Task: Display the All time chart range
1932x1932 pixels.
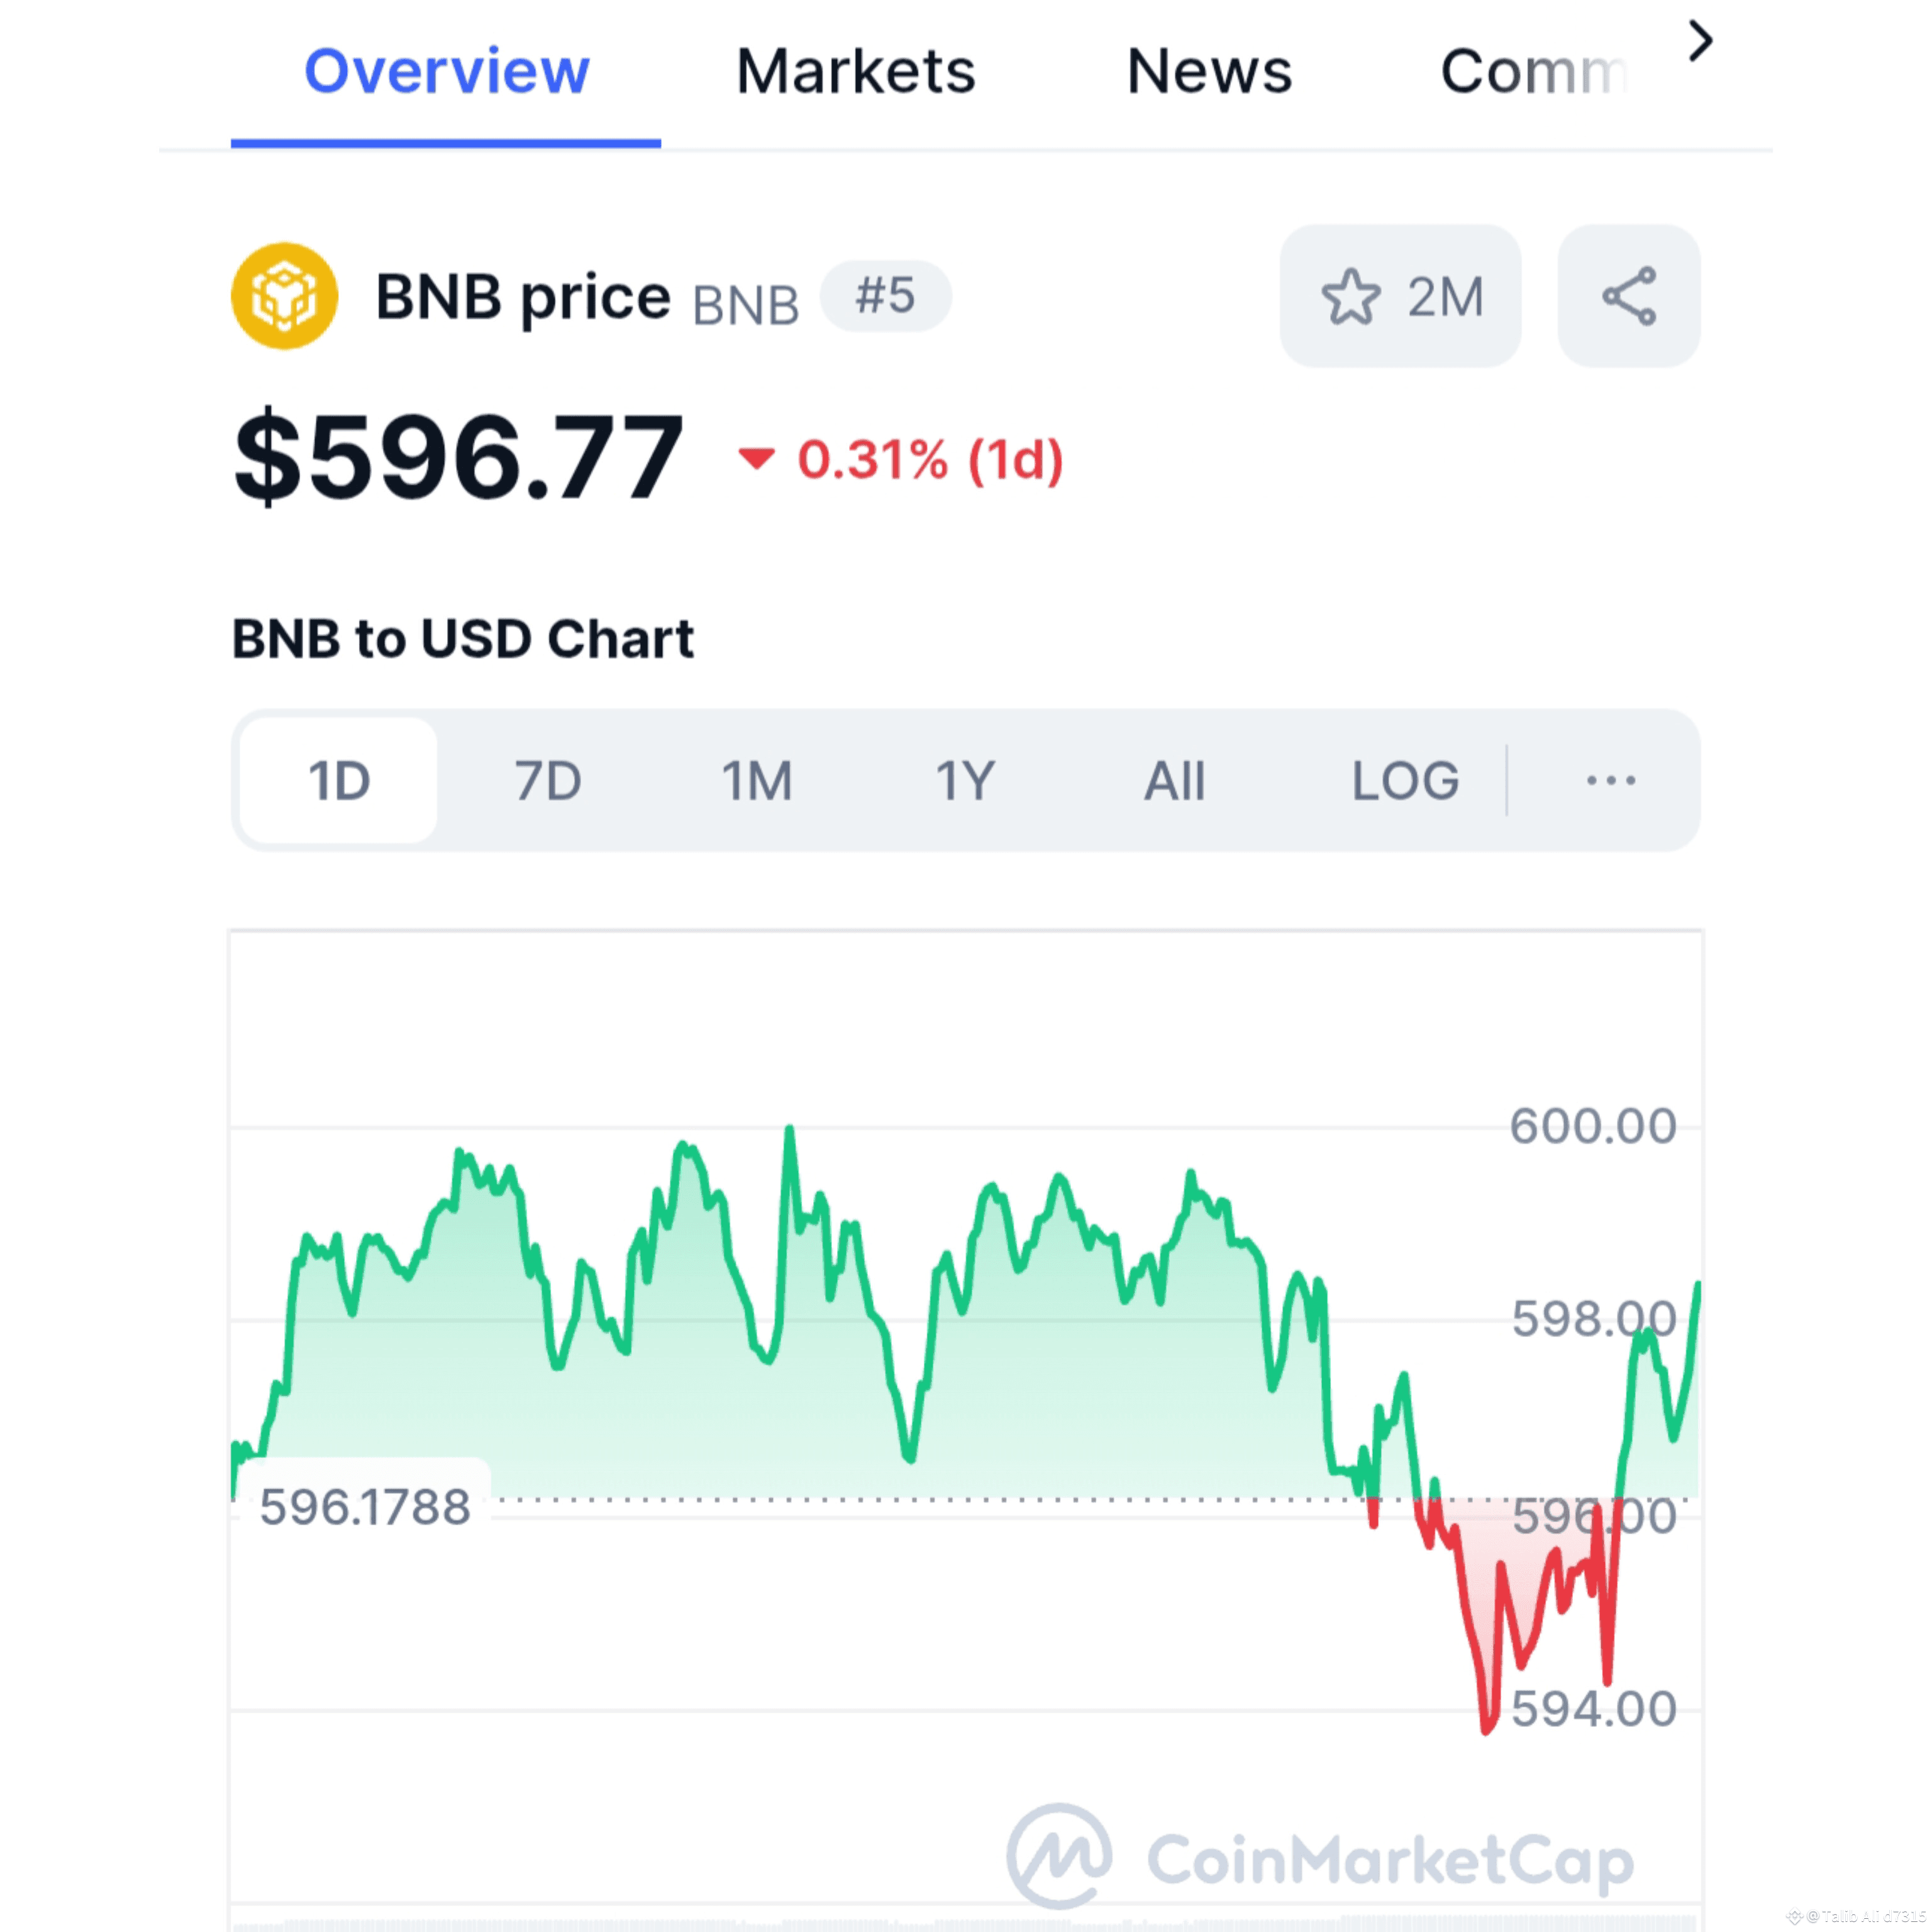Action: coord(1174,780)
